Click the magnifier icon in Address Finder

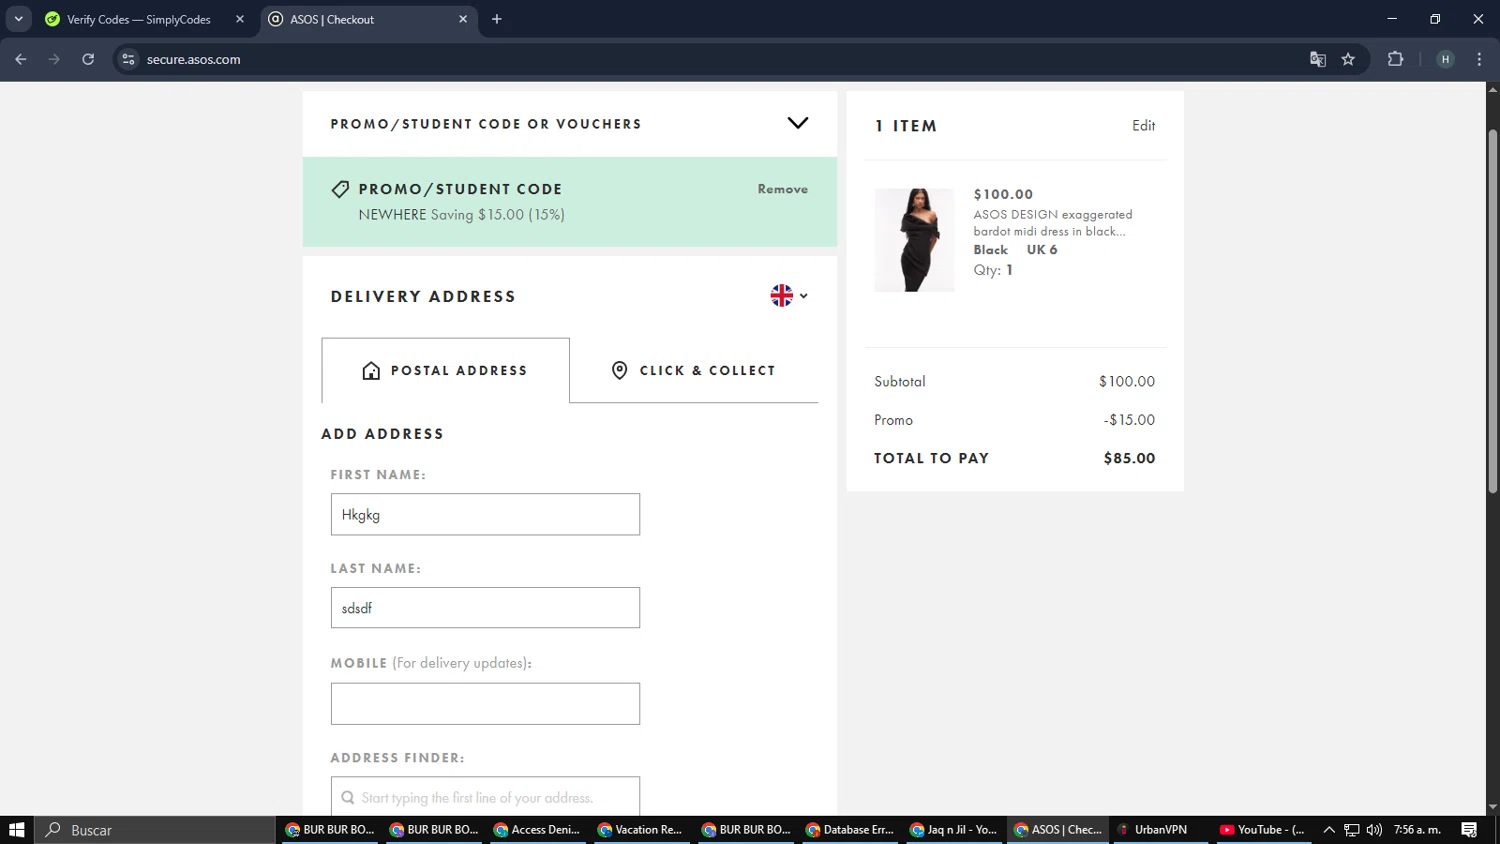[x=348, y=798]
